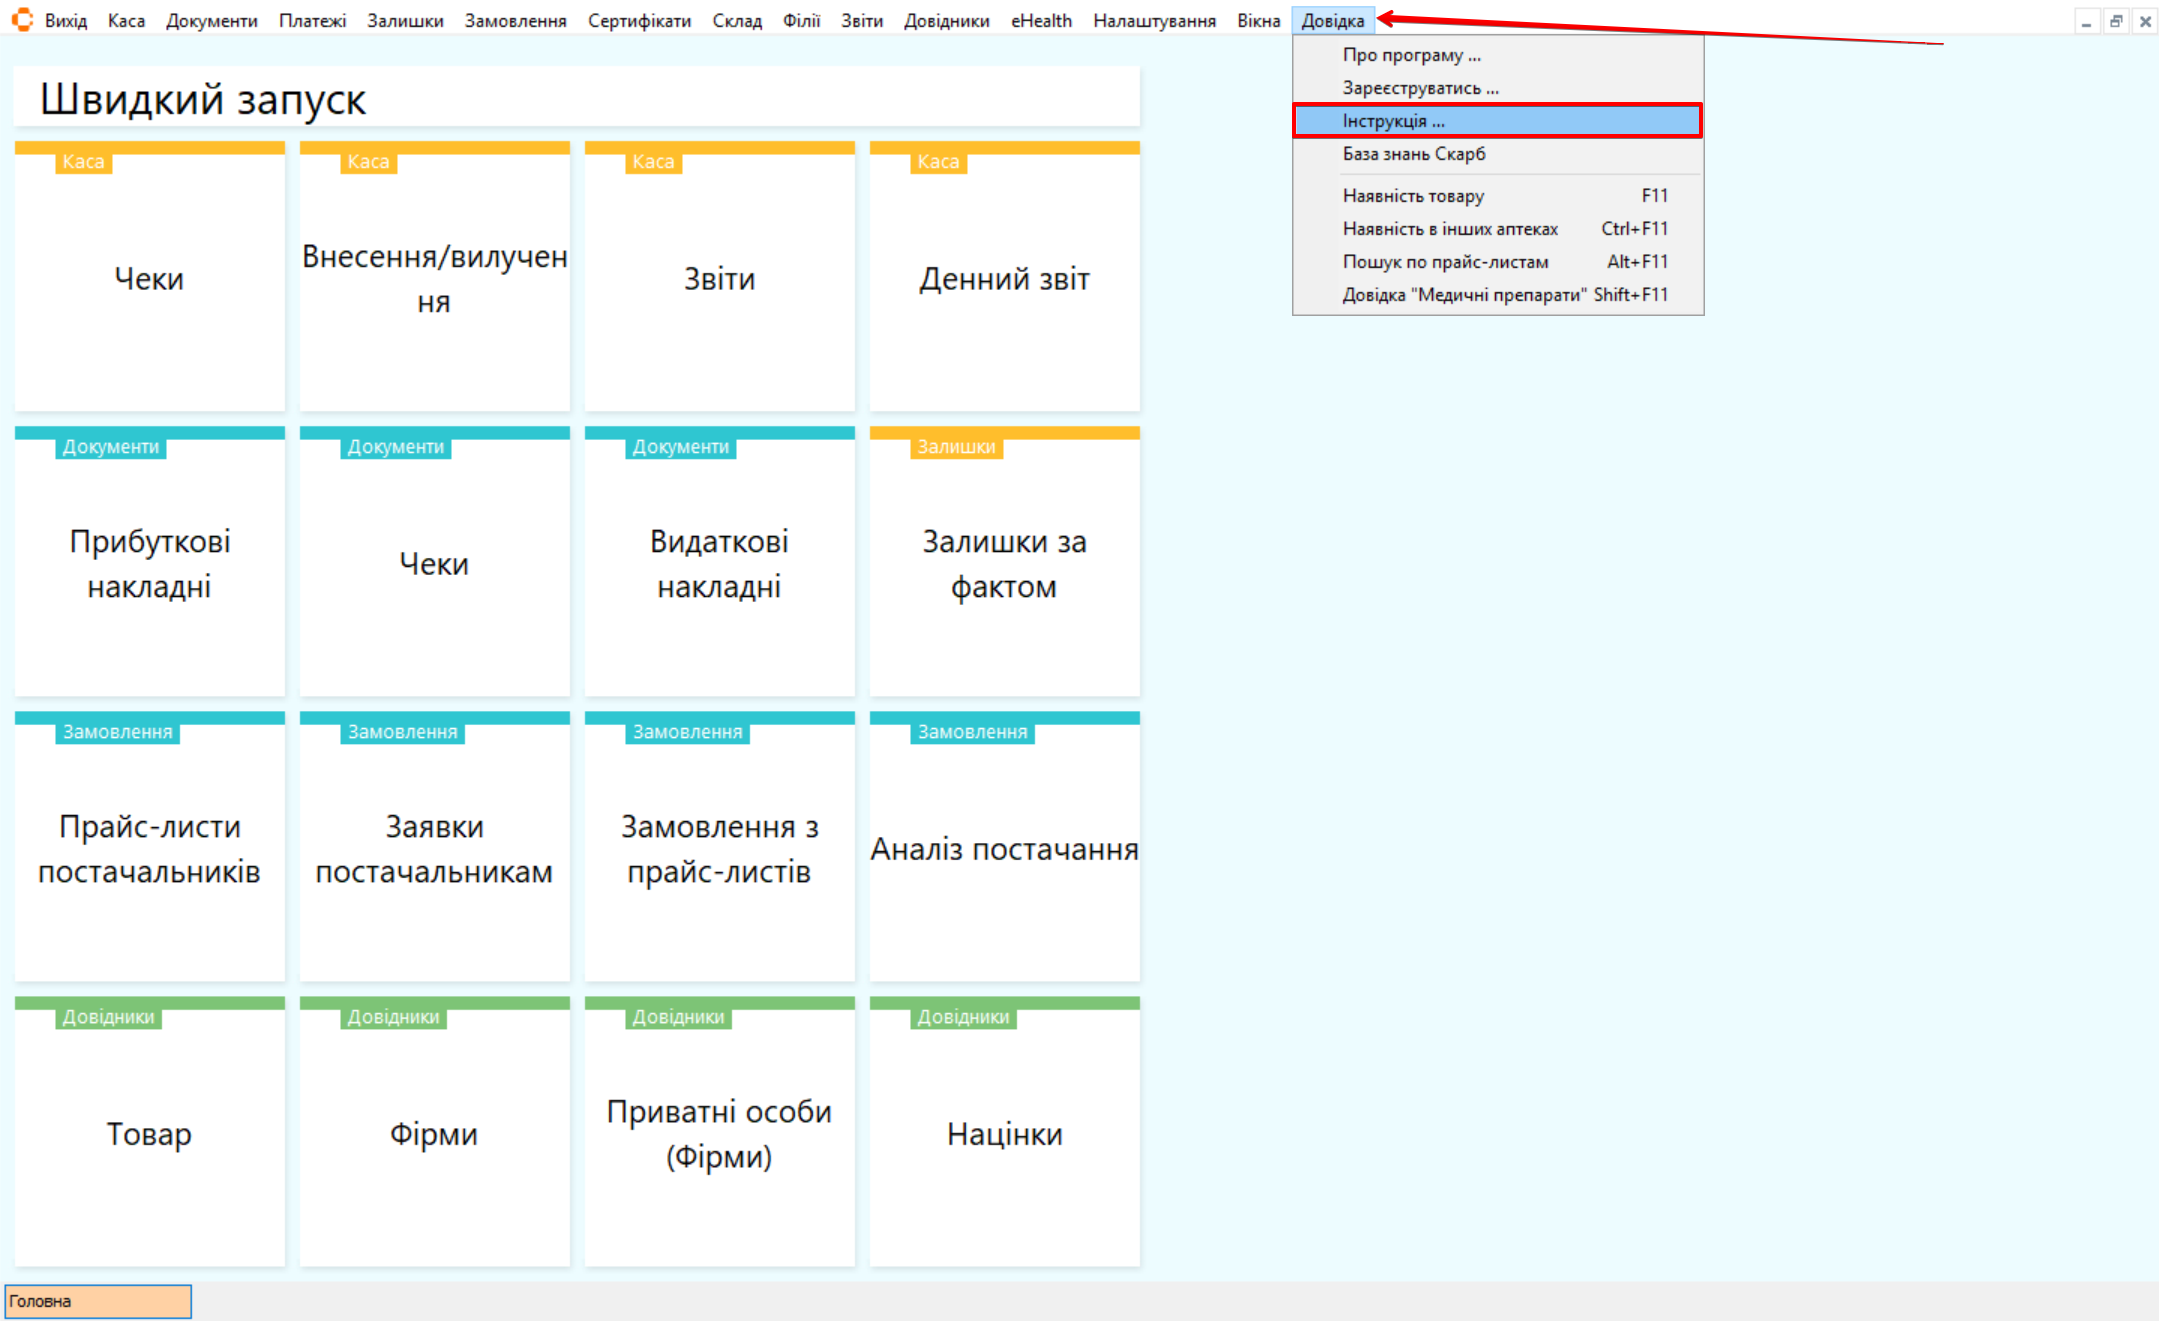
Task: Open the Налаштування menu
Action: pos(1154,21)
